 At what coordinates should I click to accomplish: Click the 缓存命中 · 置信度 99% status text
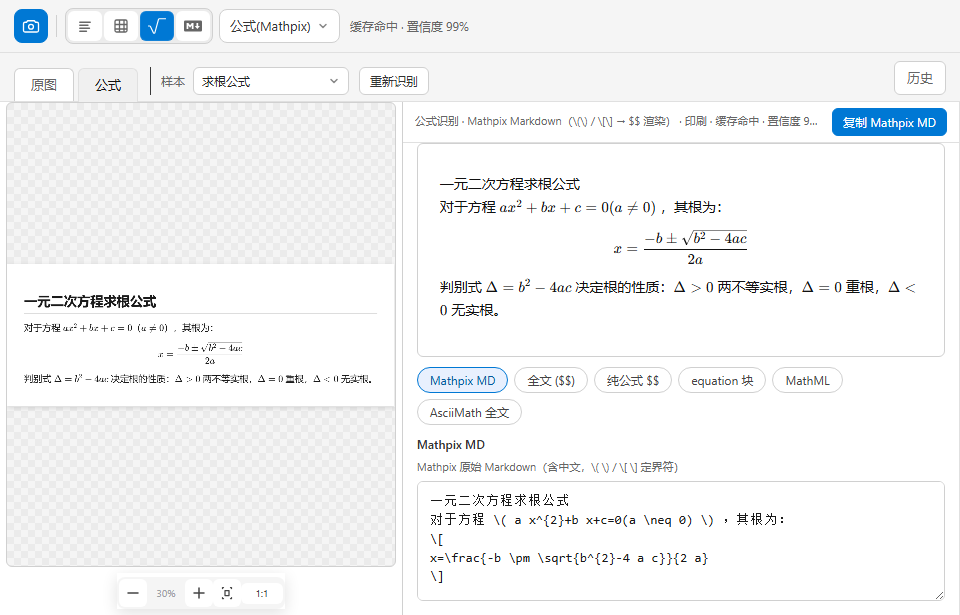(x=409, y=27)
